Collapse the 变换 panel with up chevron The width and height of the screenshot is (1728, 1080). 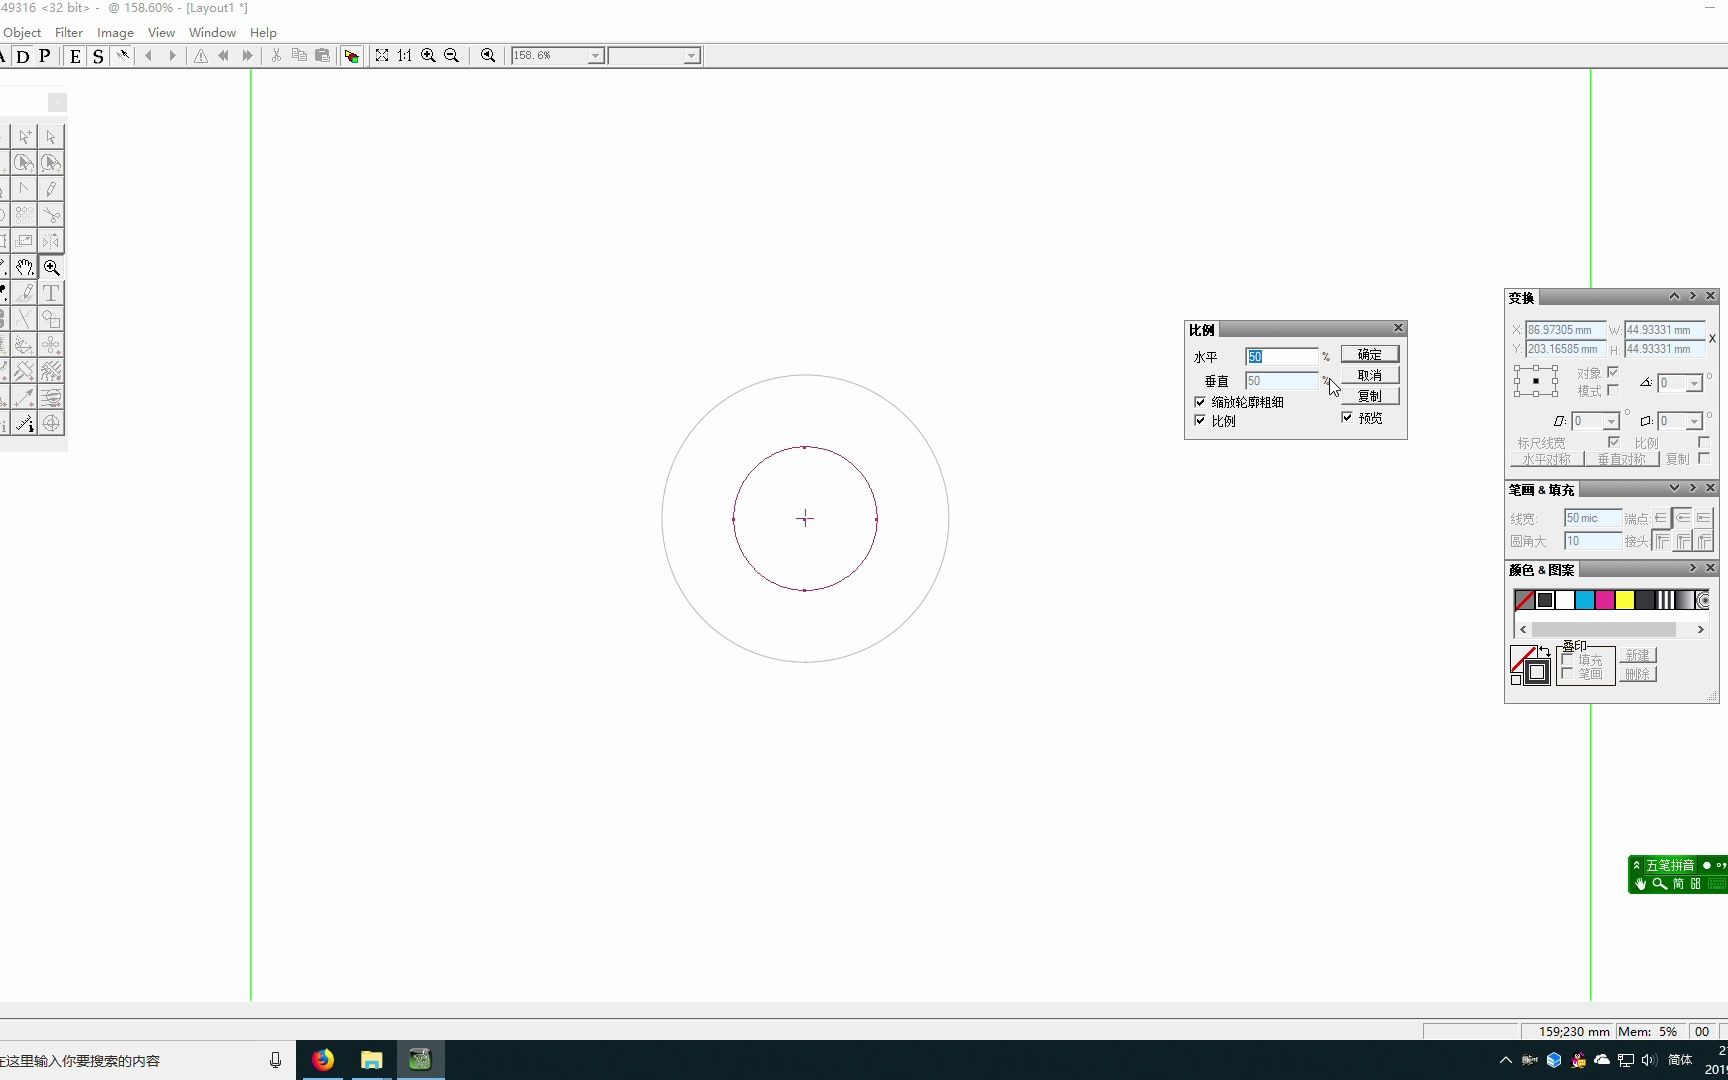1674,296
